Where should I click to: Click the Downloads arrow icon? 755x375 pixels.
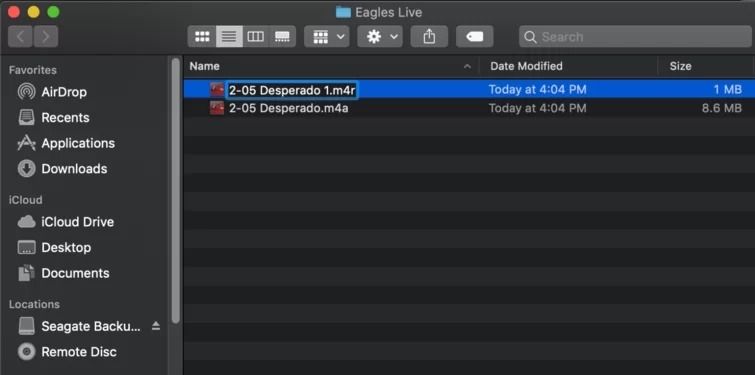[x=26, y=168]
